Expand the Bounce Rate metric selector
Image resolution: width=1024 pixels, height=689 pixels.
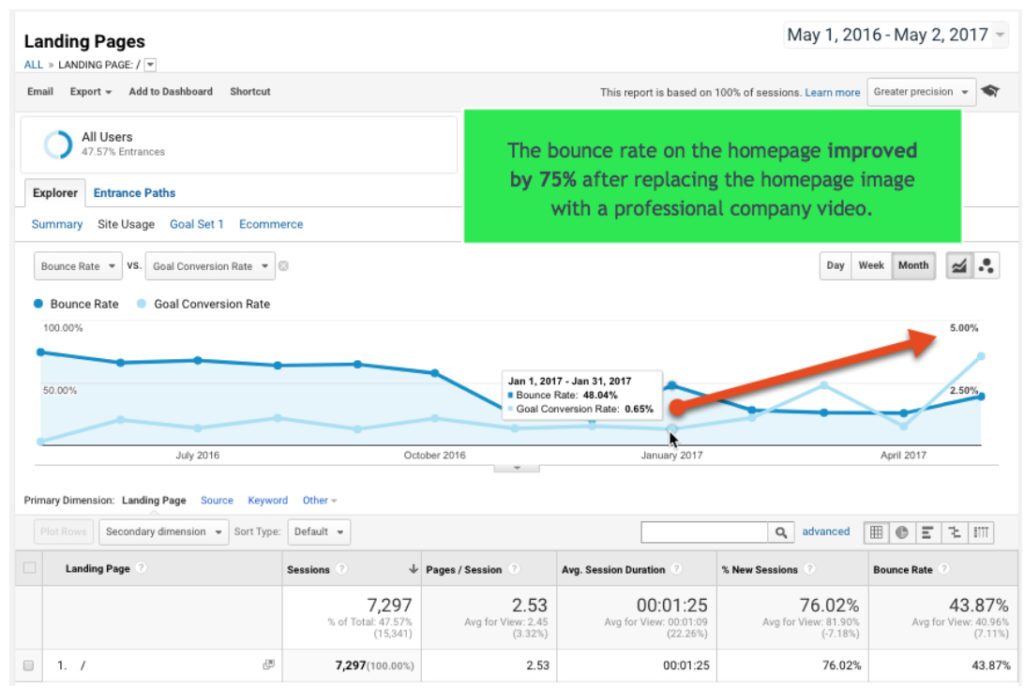point(77,265)
